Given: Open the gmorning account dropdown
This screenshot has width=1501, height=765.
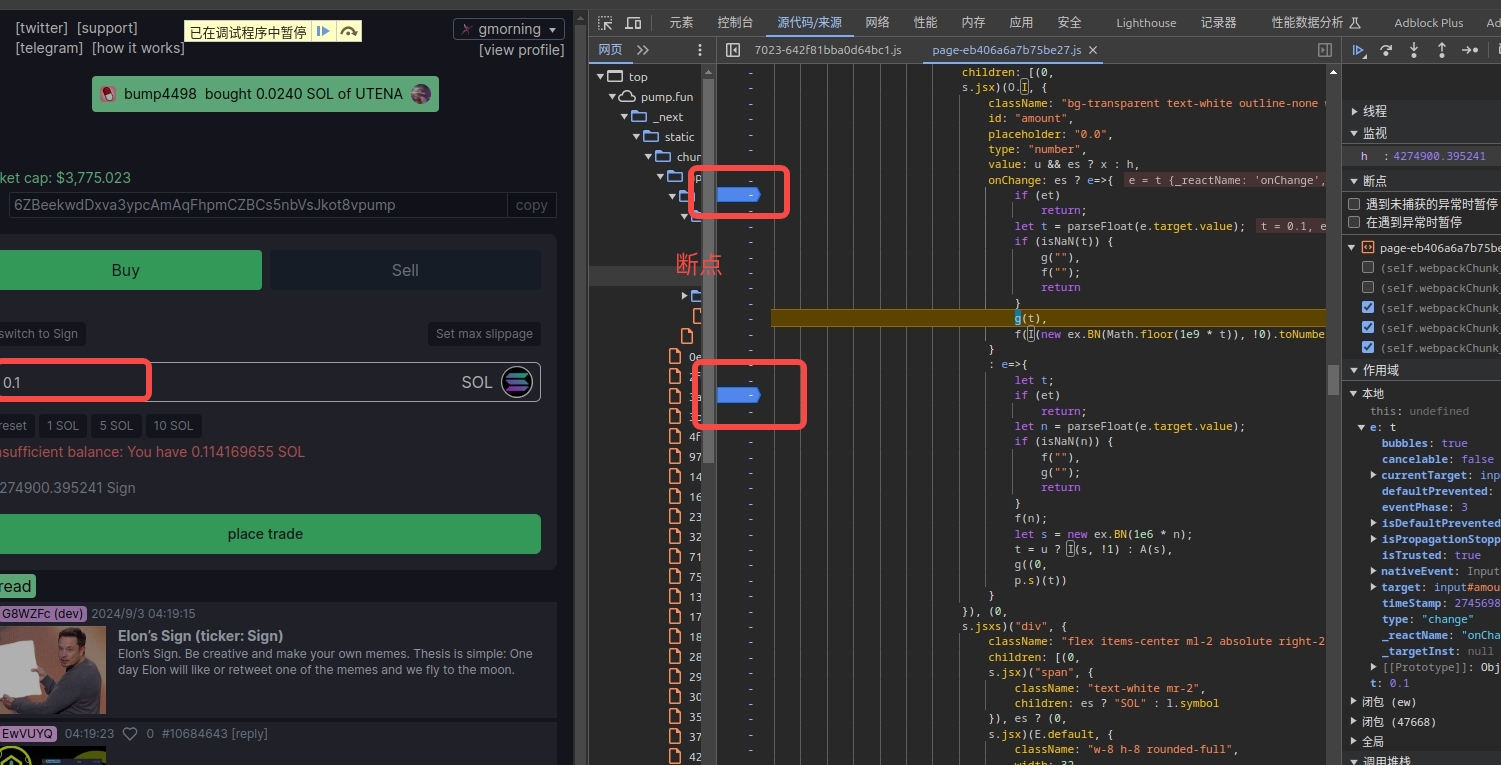Looking at the screenshot, I should pyautogui.click(x=509, y=29).
